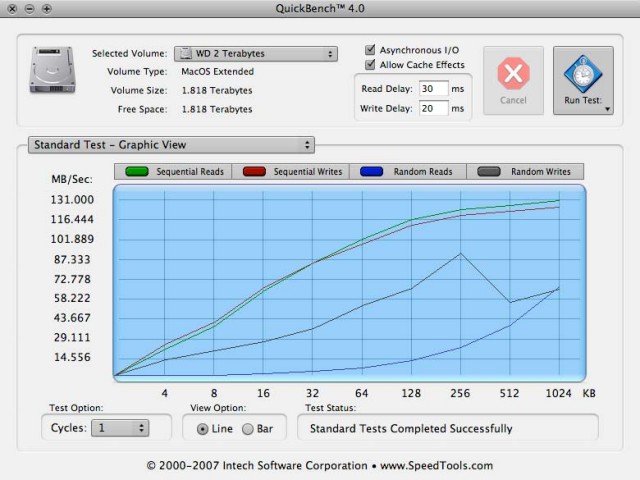Image resolution: width=640 pixels, height=480 pixels.
Task: Click the blue Random Reads swatch
Action: [371, 171]
